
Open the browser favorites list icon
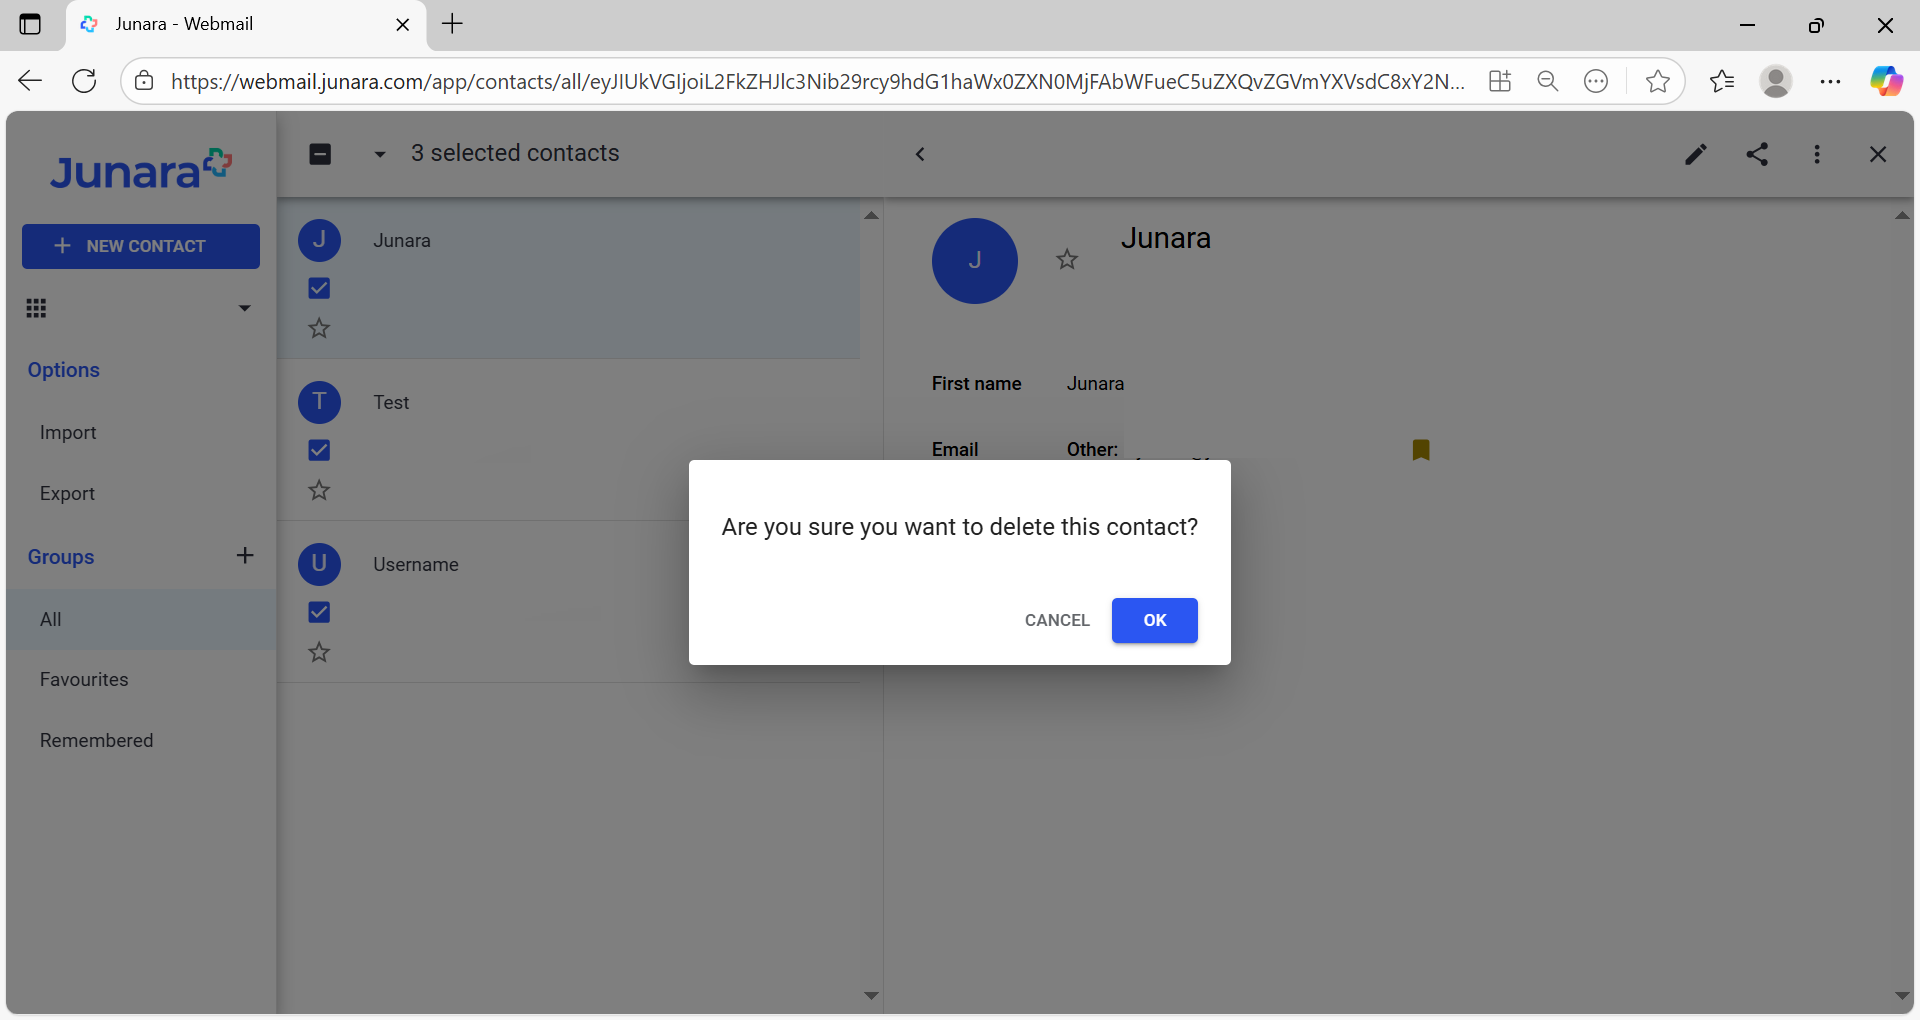(x=1722, y=81)
